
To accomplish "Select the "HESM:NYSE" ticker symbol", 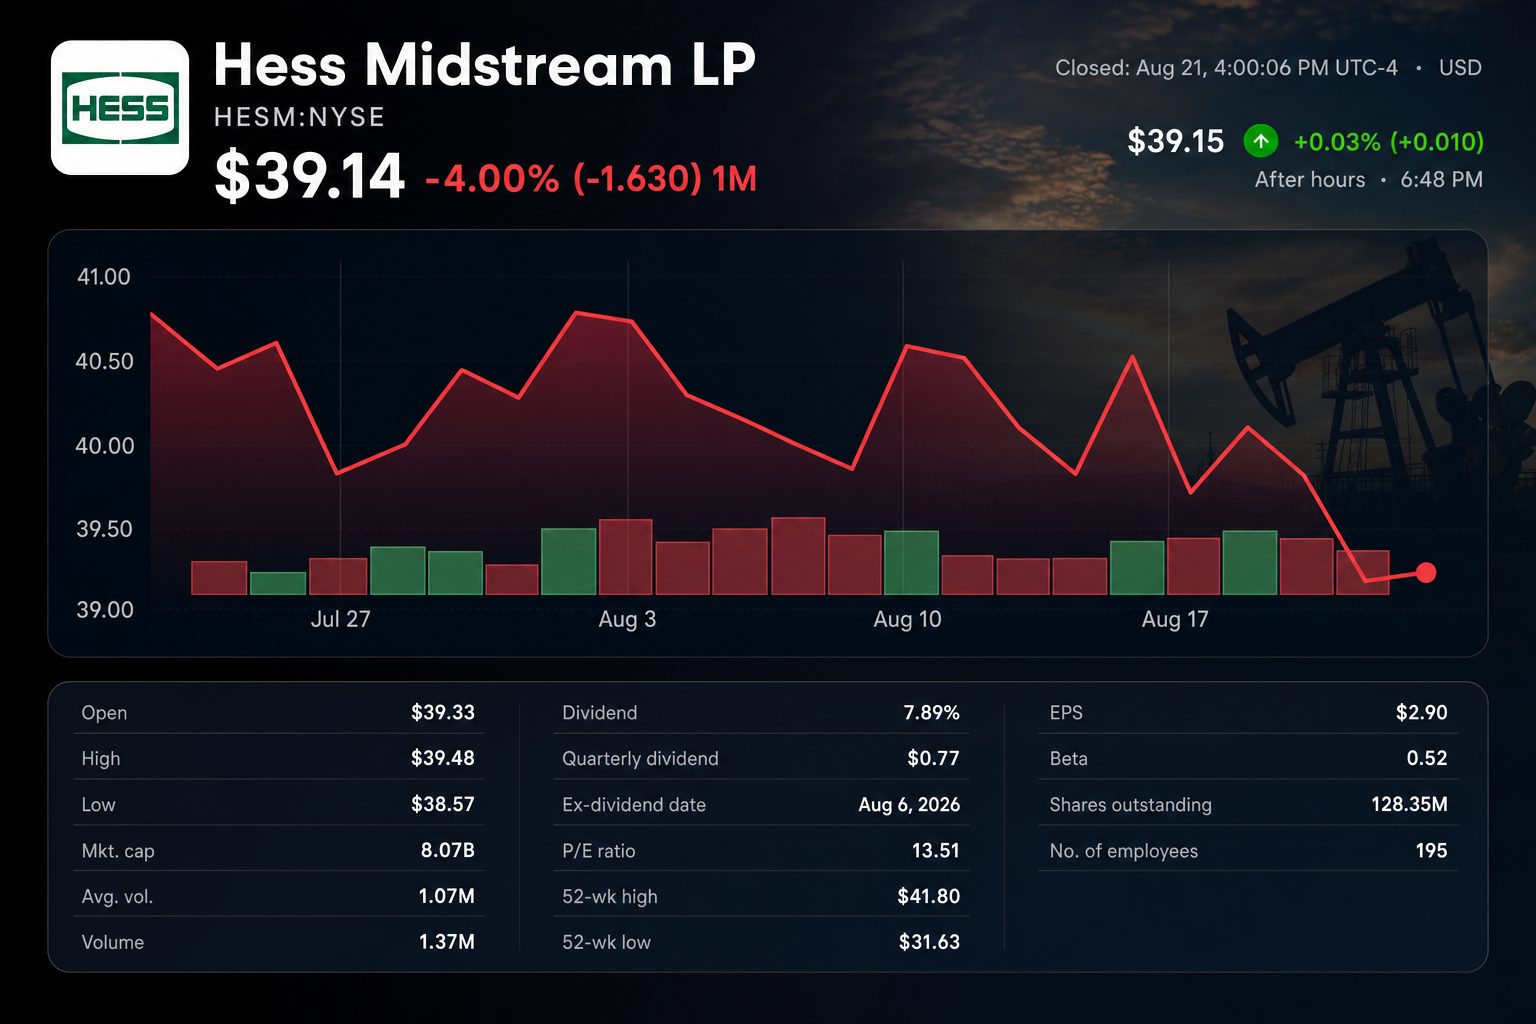I will tap(299, 117).
